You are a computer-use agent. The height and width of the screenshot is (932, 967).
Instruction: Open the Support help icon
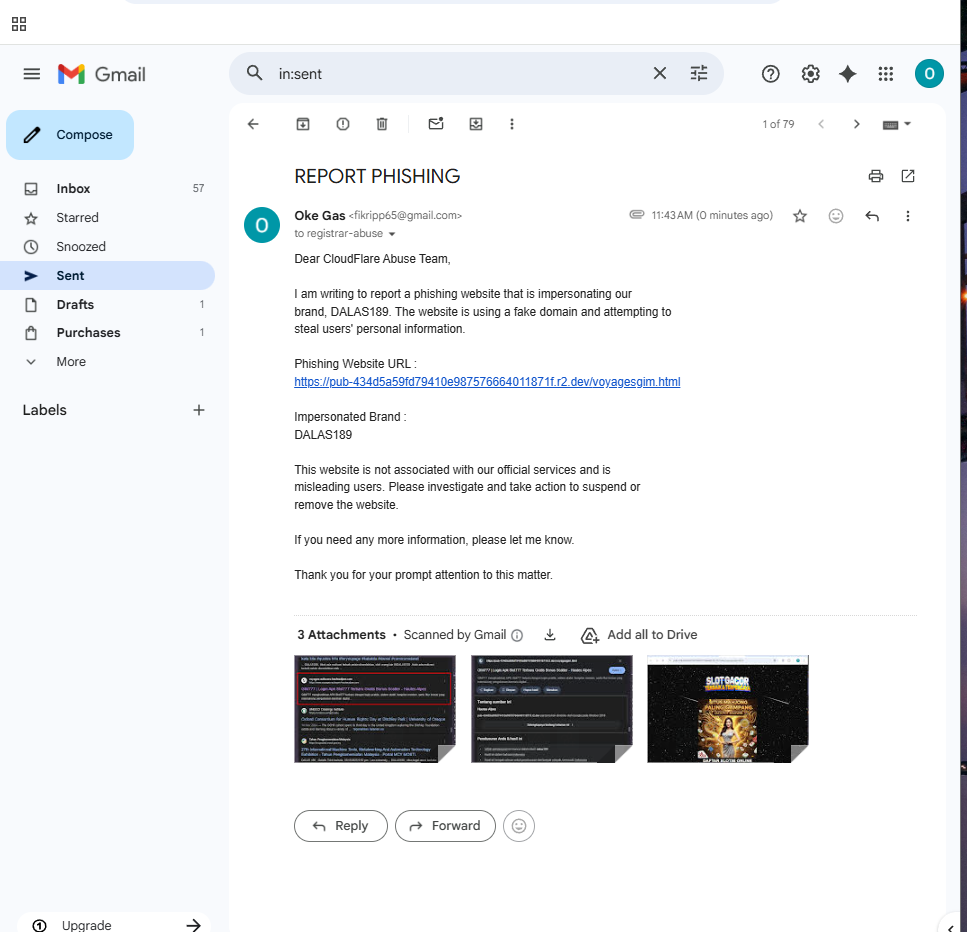[x=770, y=74]
